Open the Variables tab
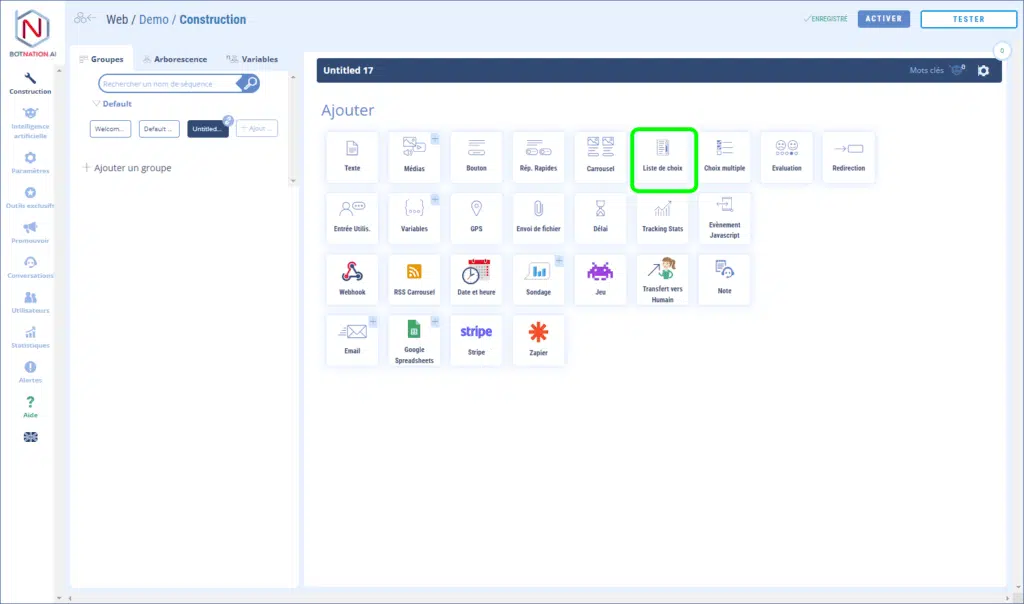 (x=252, y=59)
